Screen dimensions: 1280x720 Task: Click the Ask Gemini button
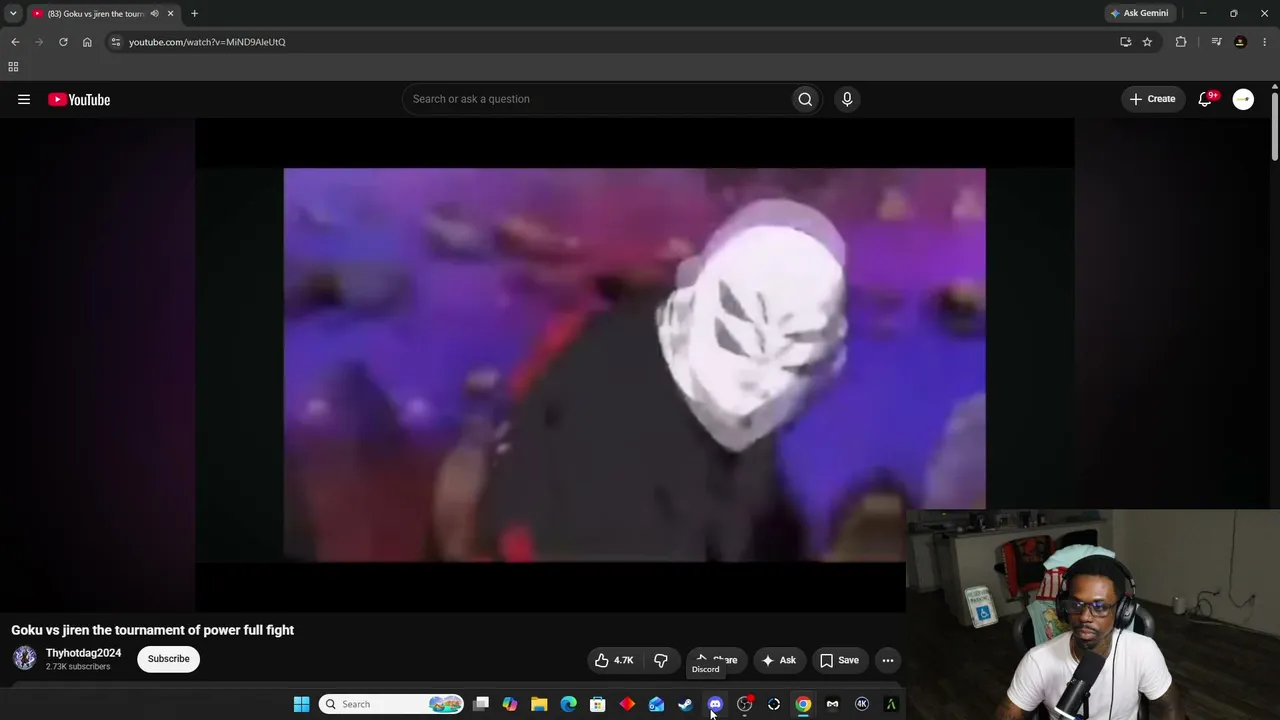tap(1139, 14)
